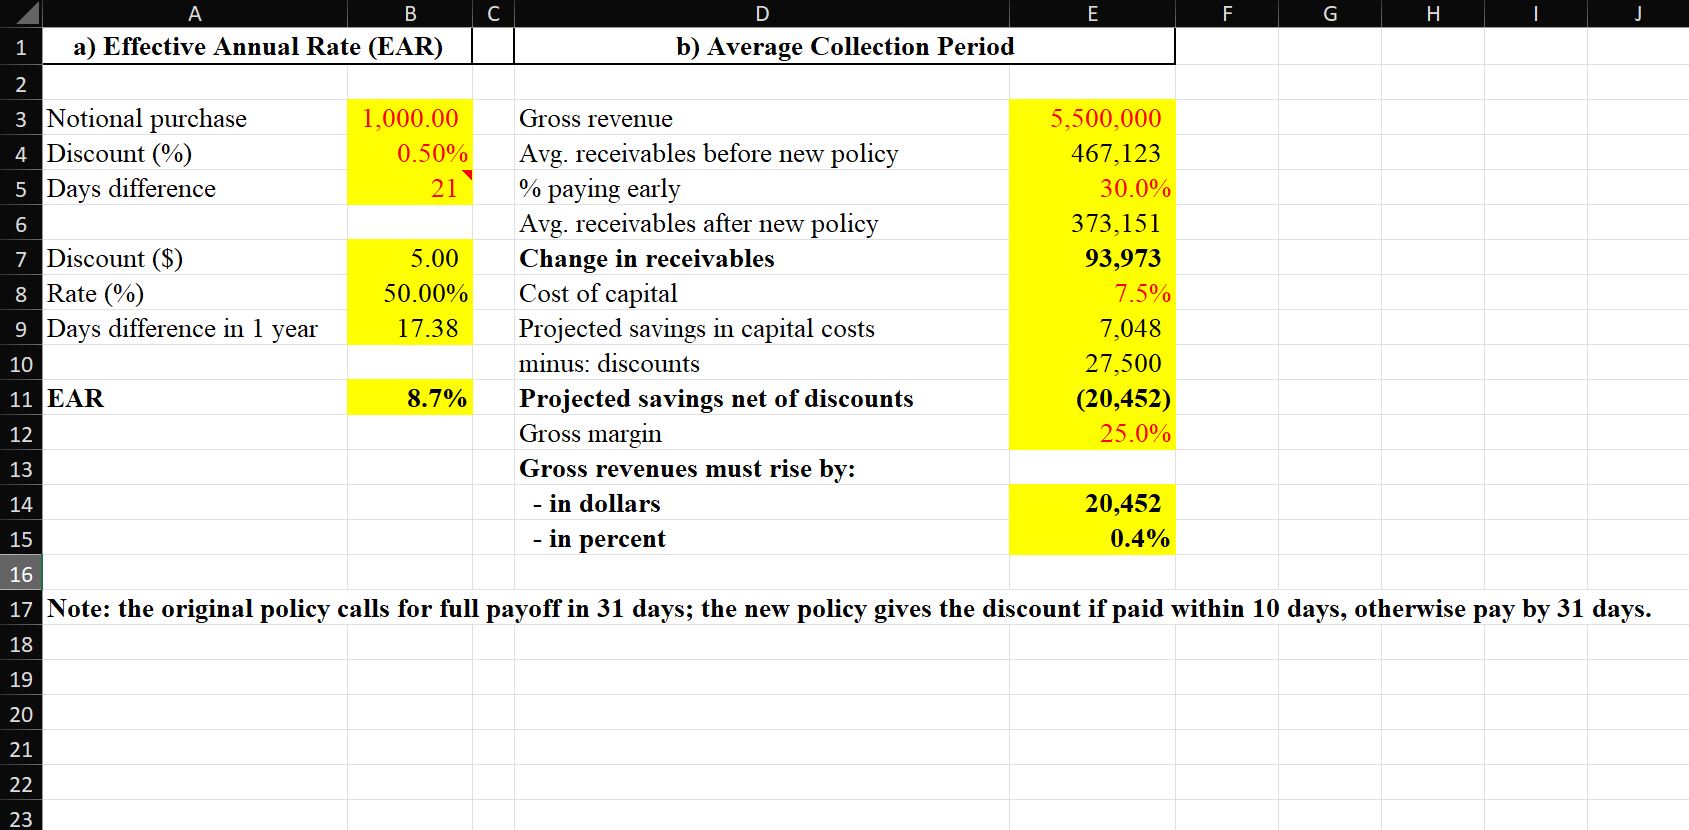
Task: Select the highlighted row 16 header
Action: (21, 574)
